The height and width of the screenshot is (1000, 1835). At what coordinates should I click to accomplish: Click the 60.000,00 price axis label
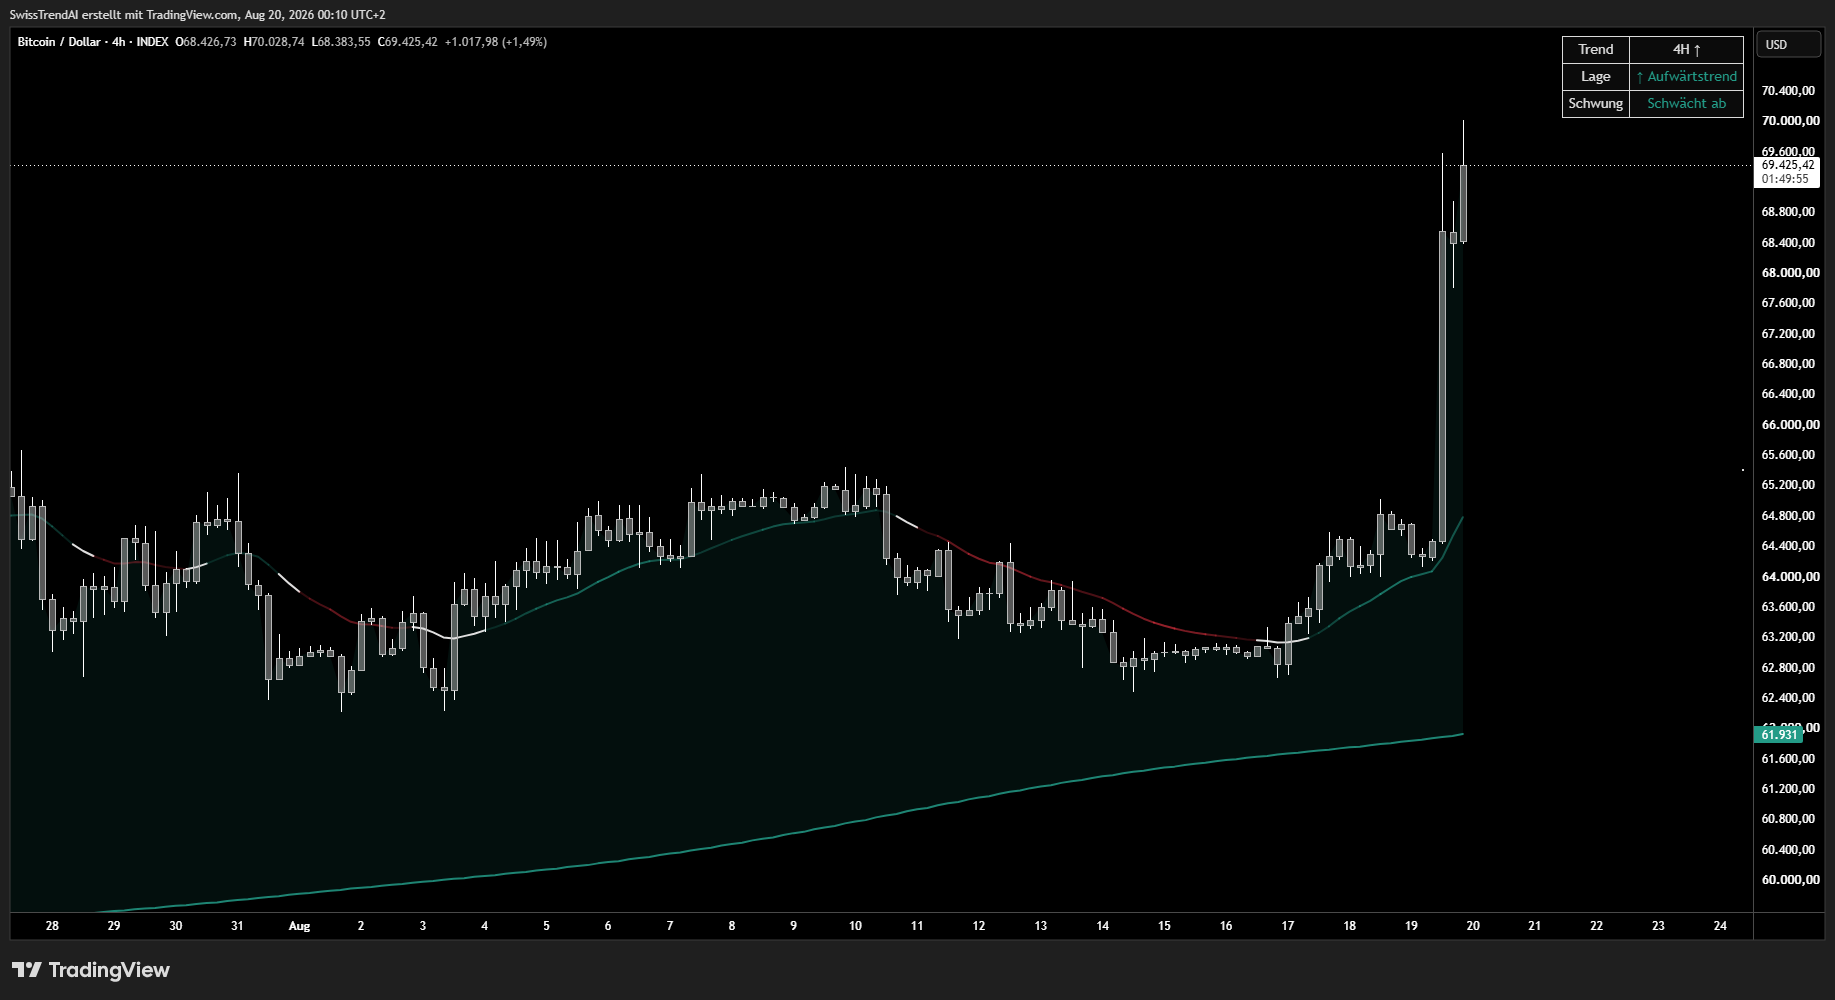(1790, 880)
